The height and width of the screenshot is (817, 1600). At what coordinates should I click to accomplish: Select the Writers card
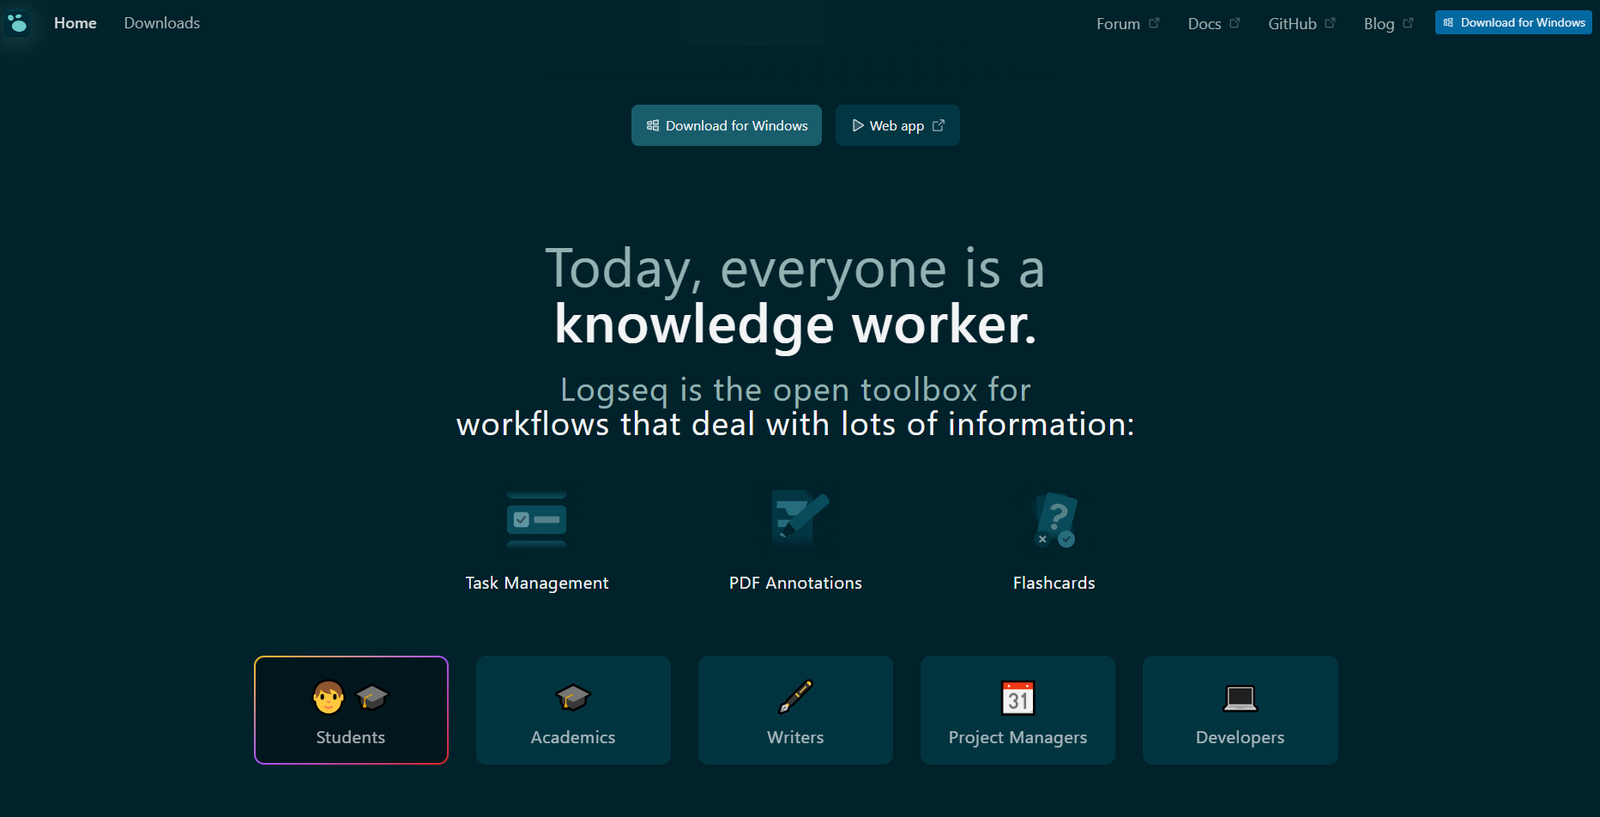pyautogui.click(x=795, y=710)
